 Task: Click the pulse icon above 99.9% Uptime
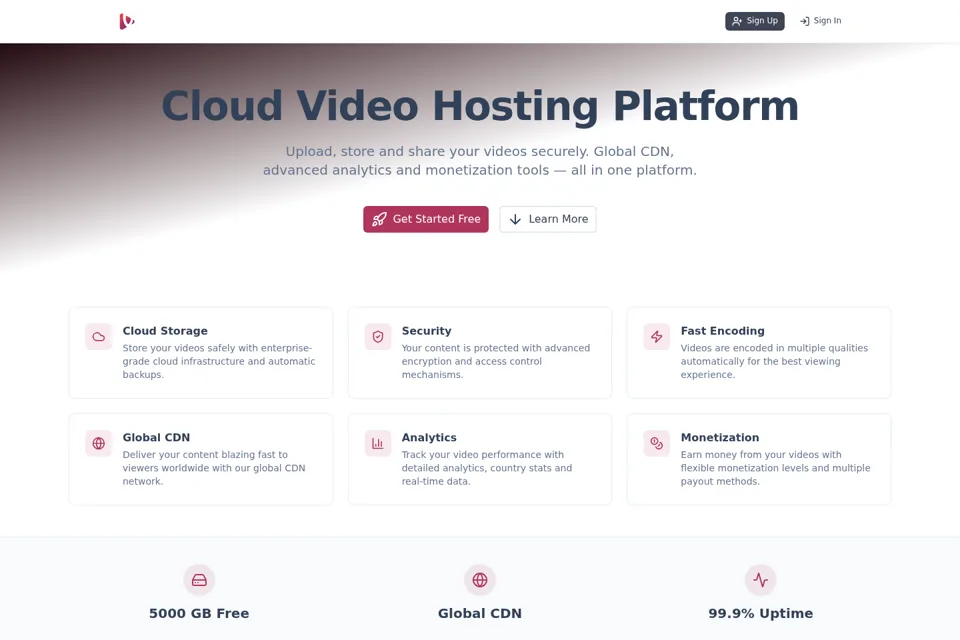[x=760, y=580]
